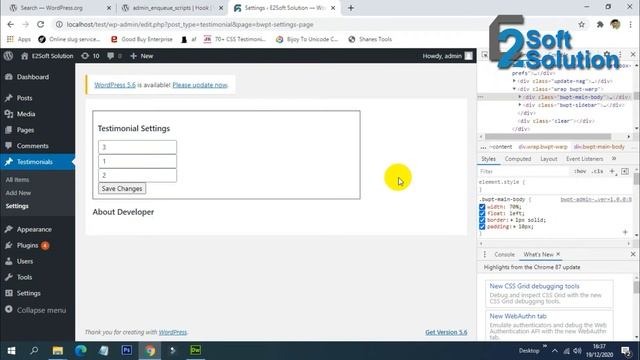Open All Items under Testimonials
The height and width of the screenshot is (360, 640).
pos(17,180)
